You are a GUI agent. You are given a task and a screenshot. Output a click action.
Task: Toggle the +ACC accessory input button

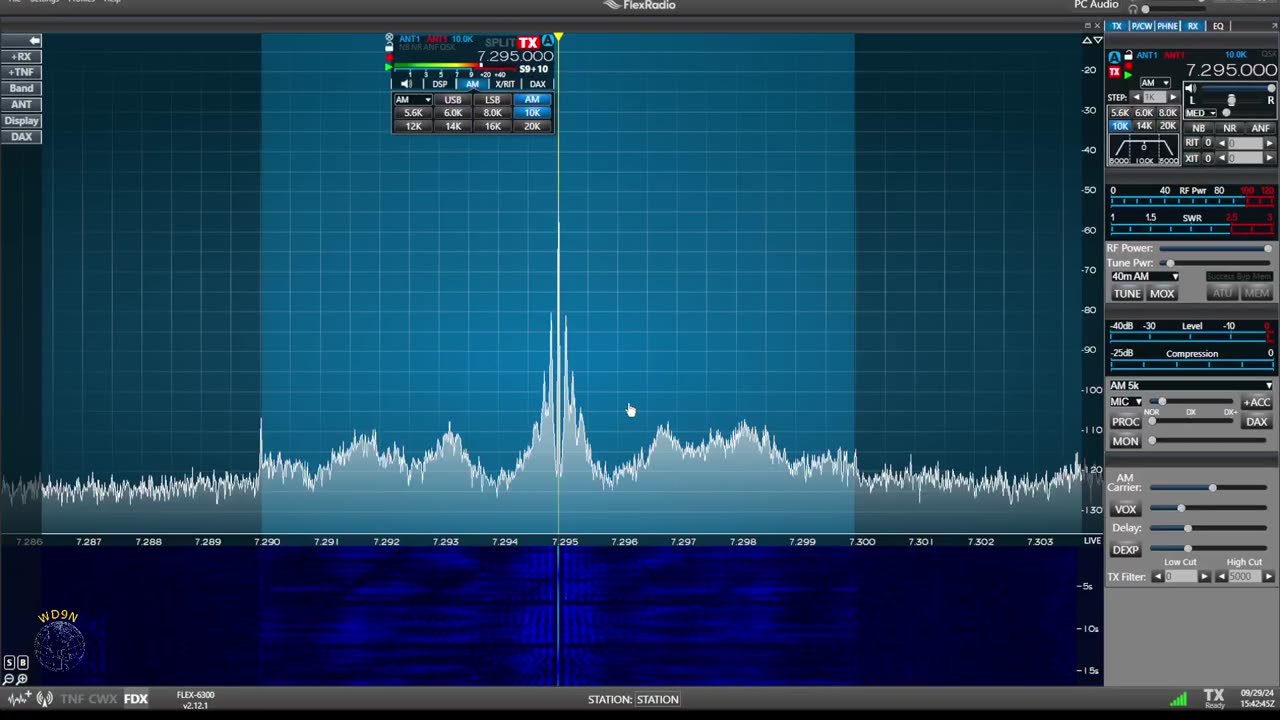(x=1256, y=402)
